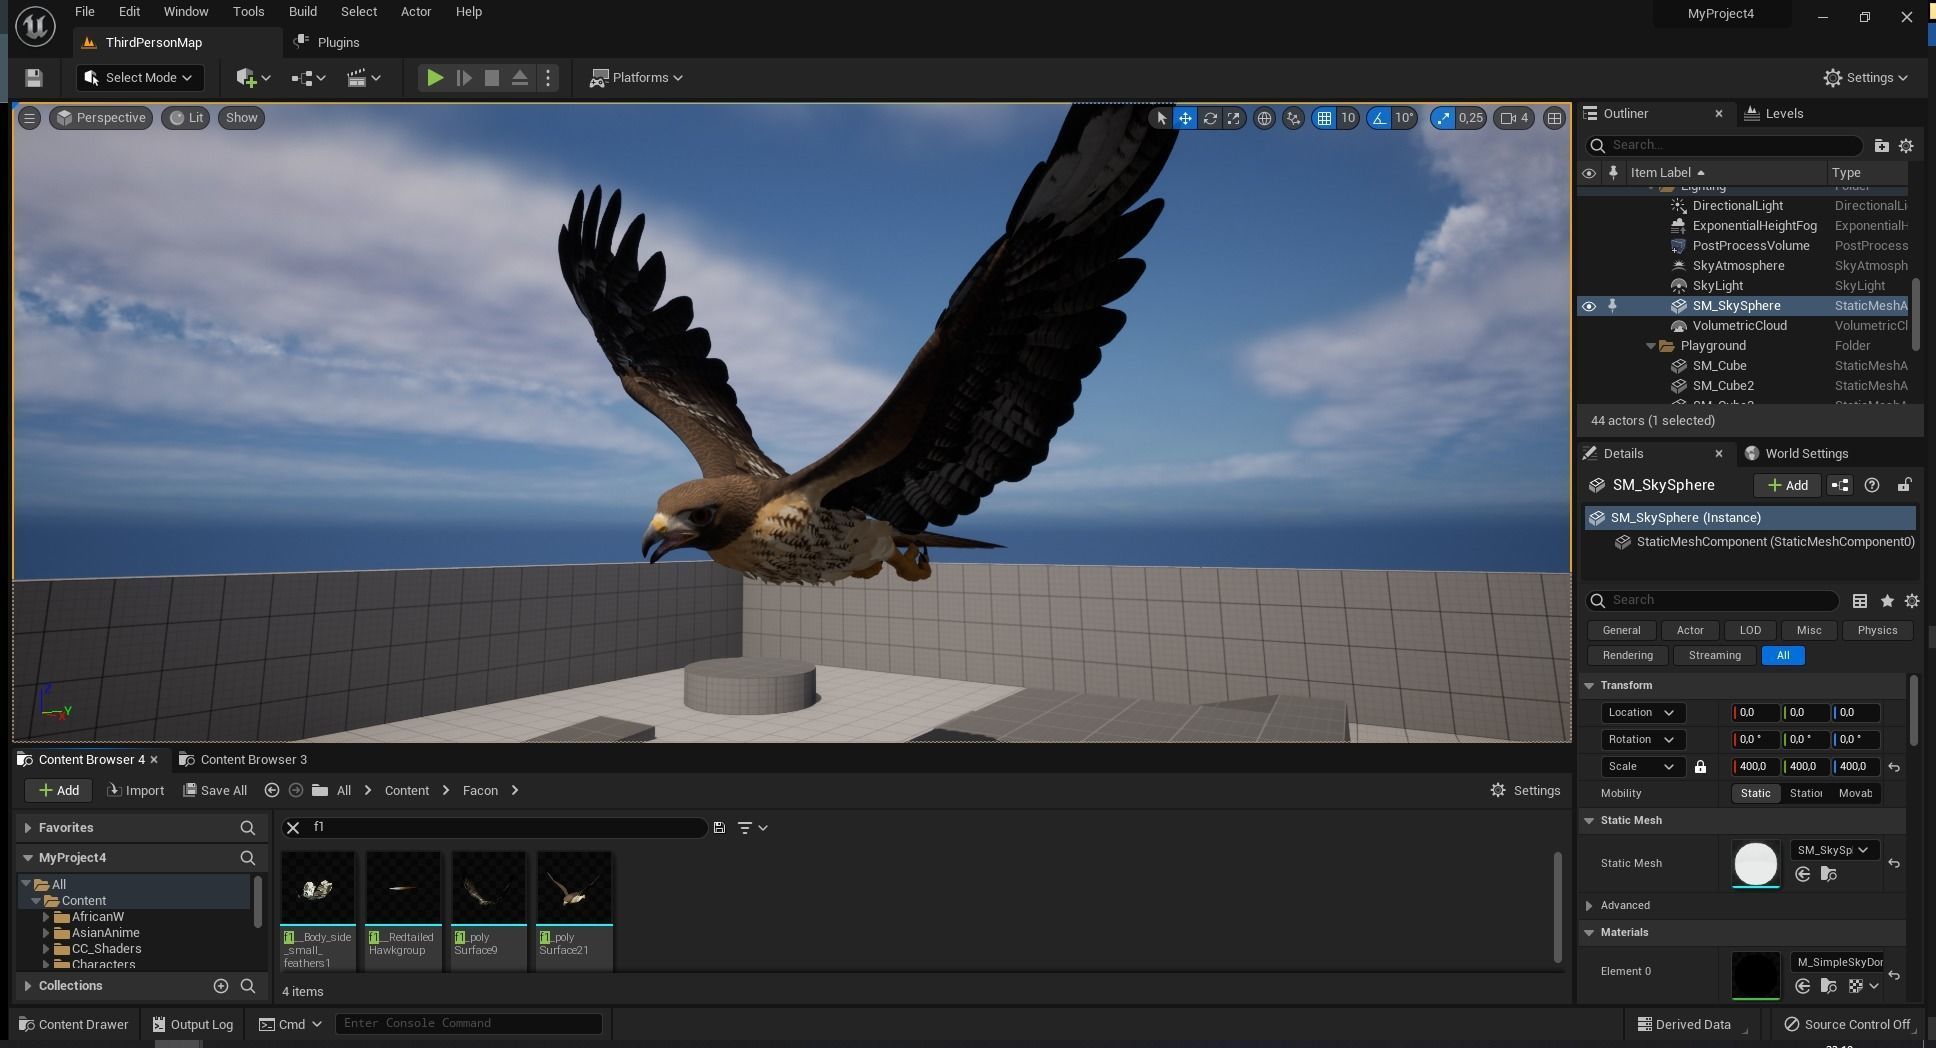Viewport: 1936px width, 1048px height.
Task: Click Import in Content Browser
Action: coord(135,791)
